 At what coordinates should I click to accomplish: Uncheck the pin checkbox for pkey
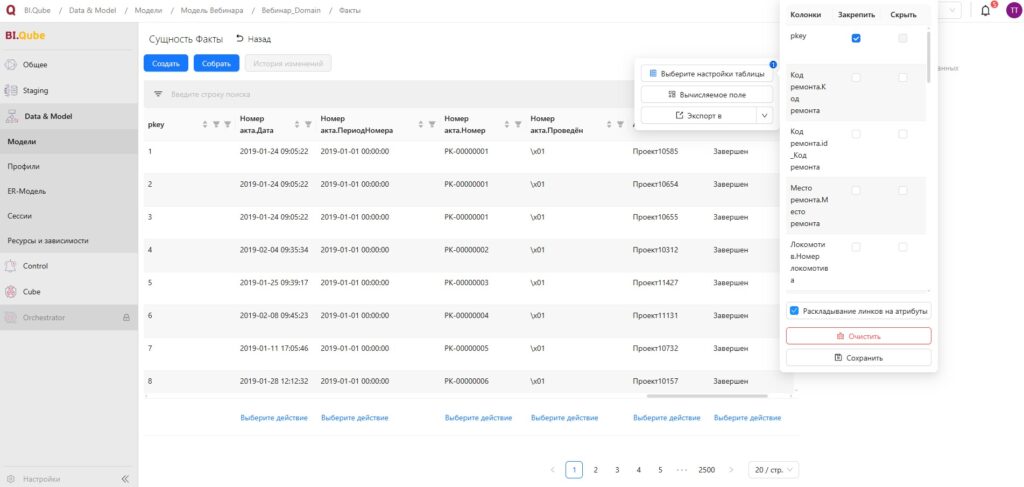856,39
